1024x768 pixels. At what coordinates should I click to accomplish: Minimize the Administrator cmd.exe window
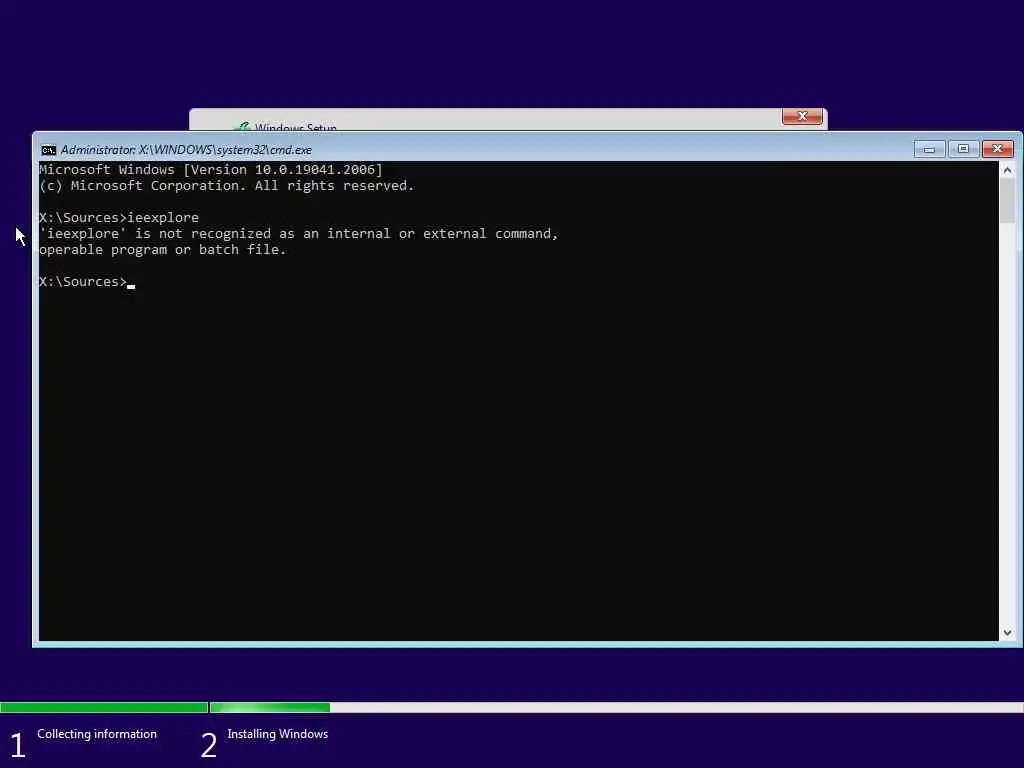(929, 150)
